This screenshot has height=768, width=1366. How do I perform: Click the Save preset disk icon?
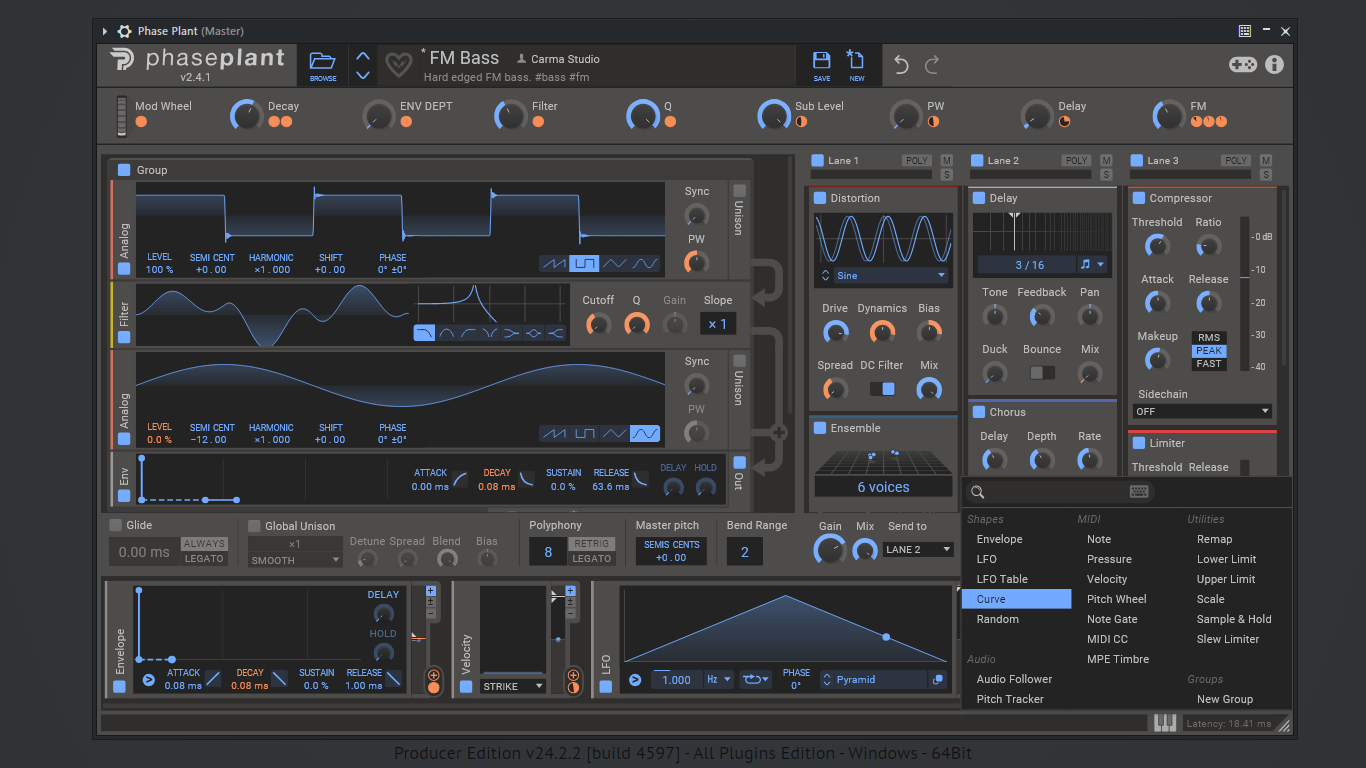pos(821,65)
